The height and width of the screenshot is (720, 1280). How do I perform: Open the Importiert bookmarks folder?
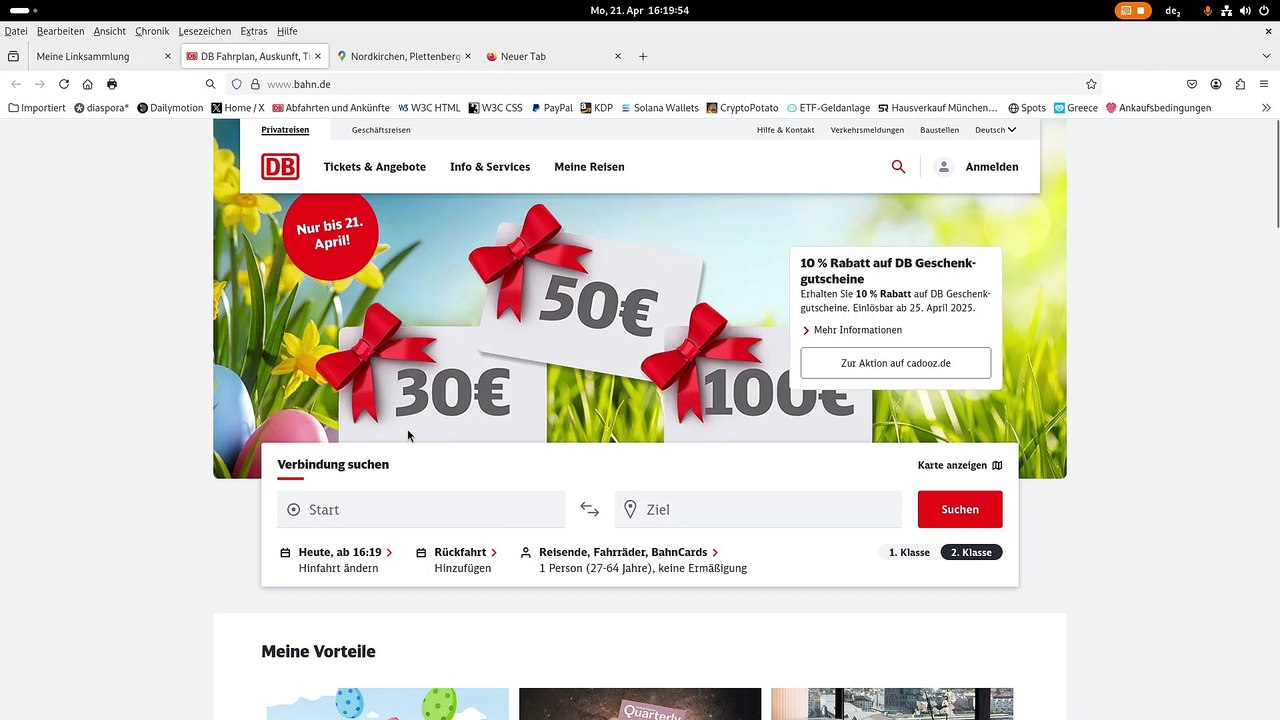point(37,108)
